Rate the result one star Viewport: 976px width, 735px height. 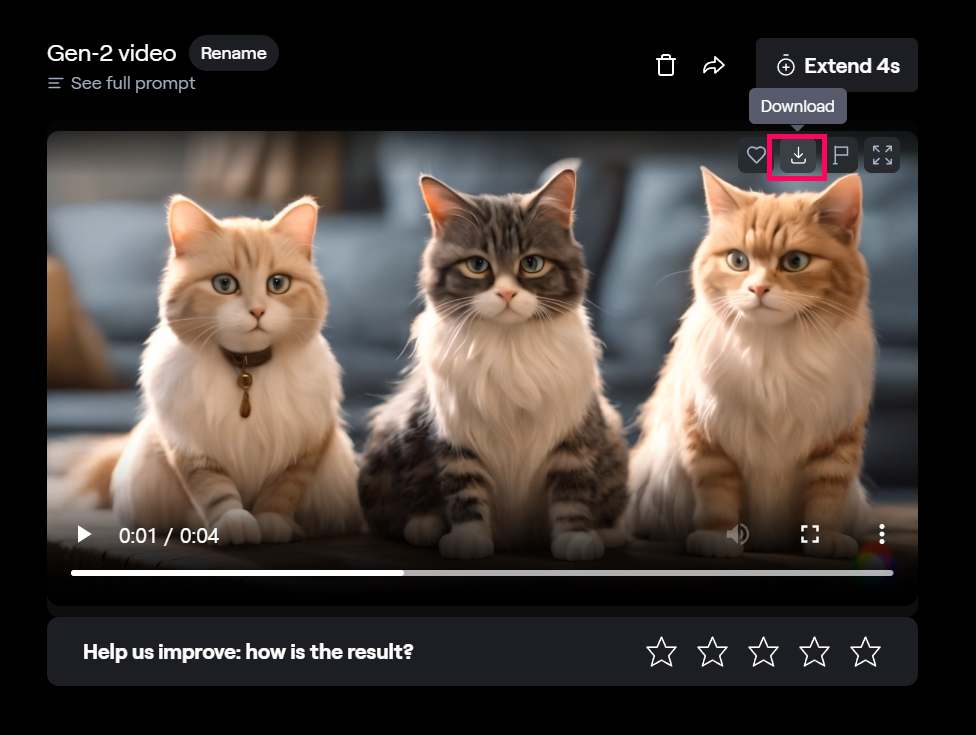(661, 652)
